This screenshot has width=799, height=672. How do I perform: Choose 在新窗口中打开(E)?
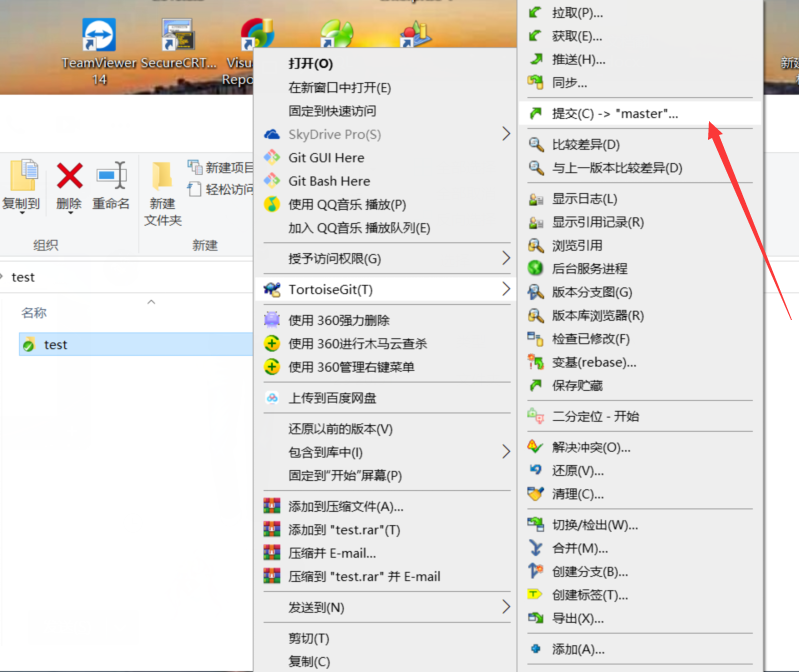[339, 88]
